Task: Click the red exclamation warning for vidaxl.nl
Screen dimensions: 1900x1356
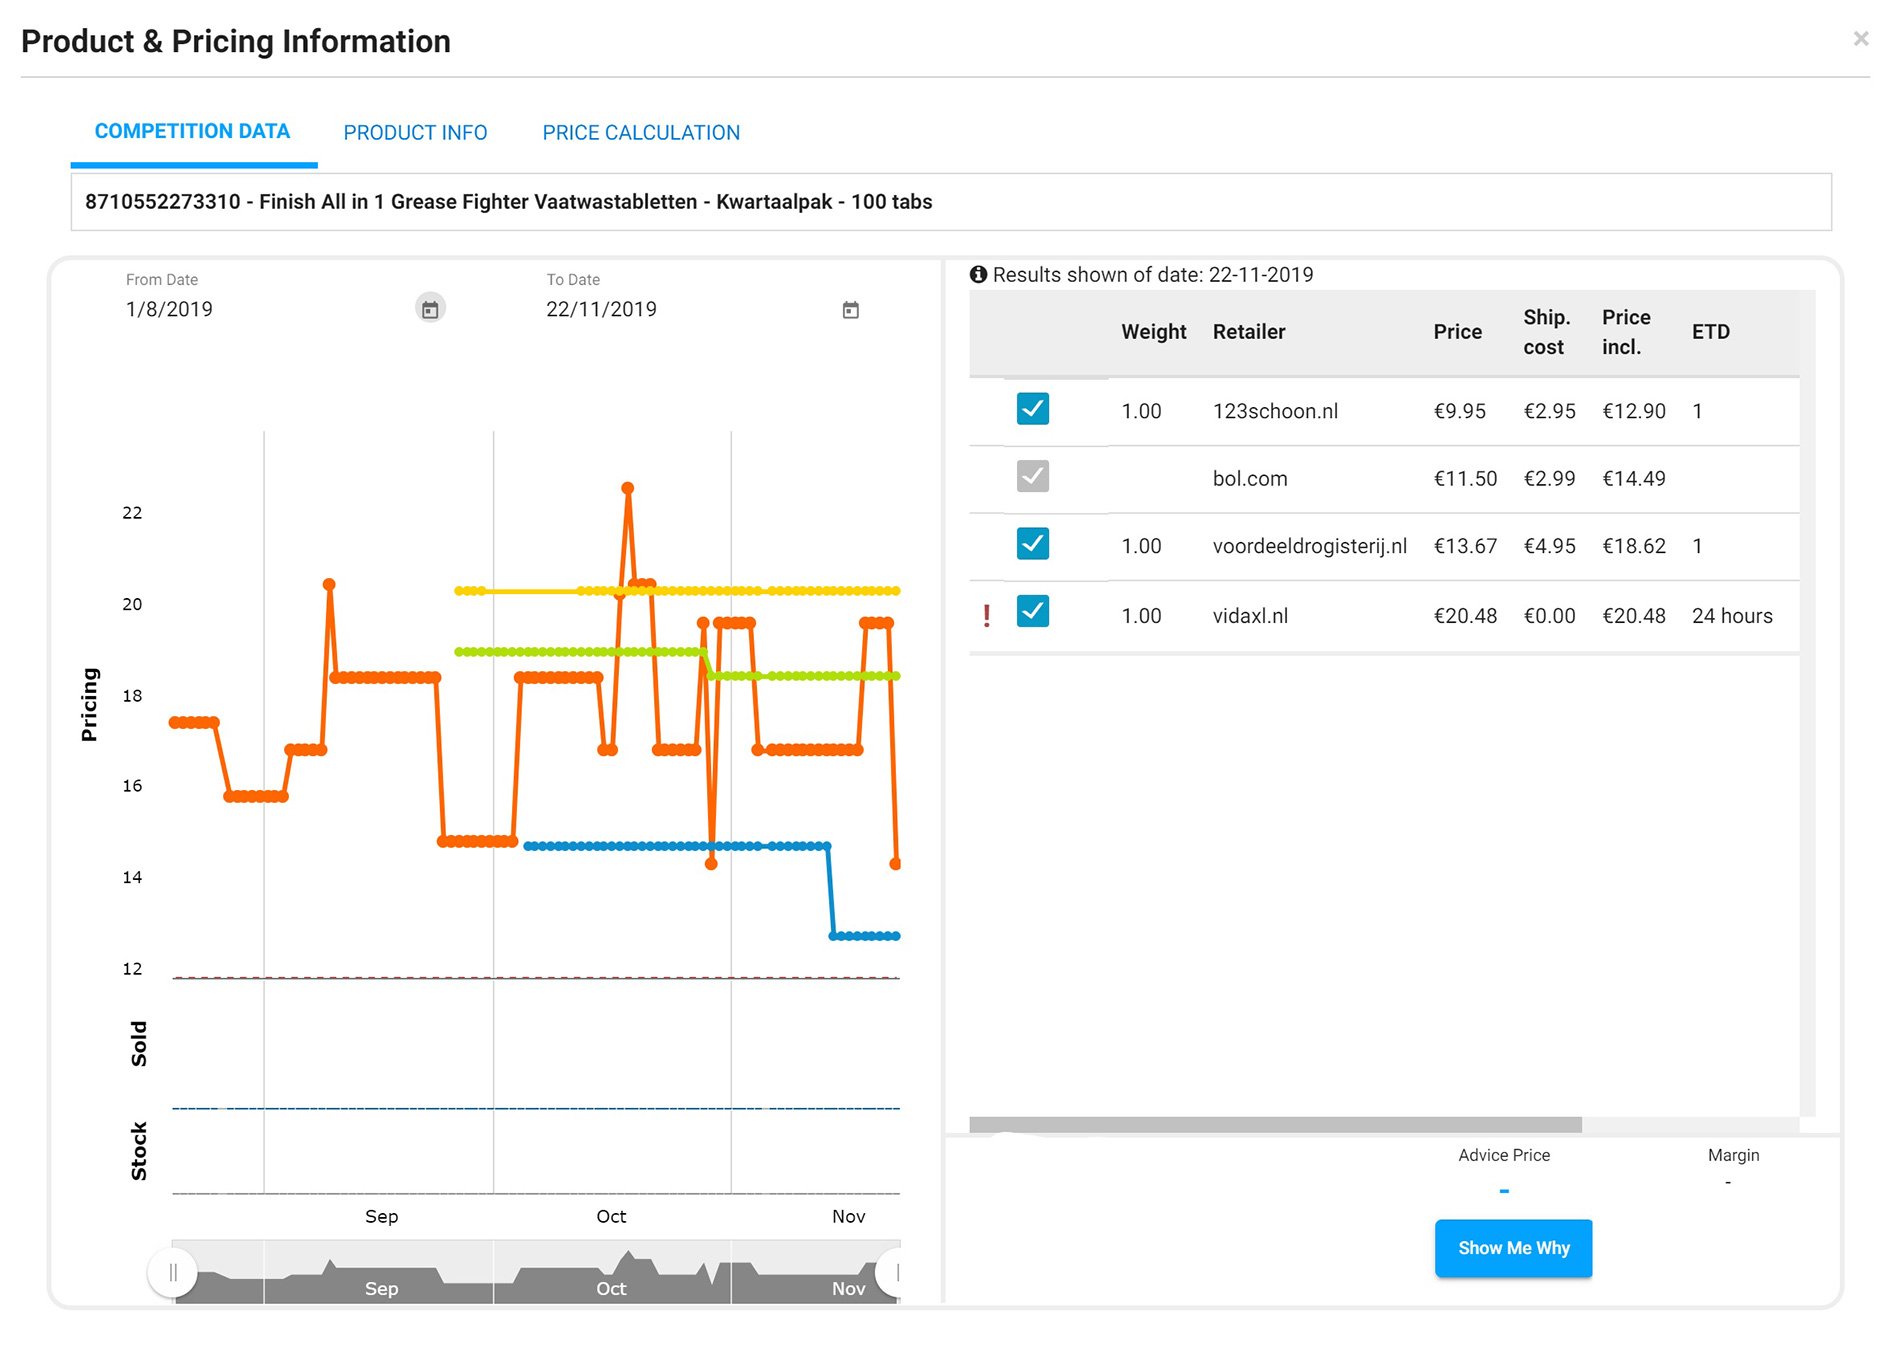Action: point(987,616)
